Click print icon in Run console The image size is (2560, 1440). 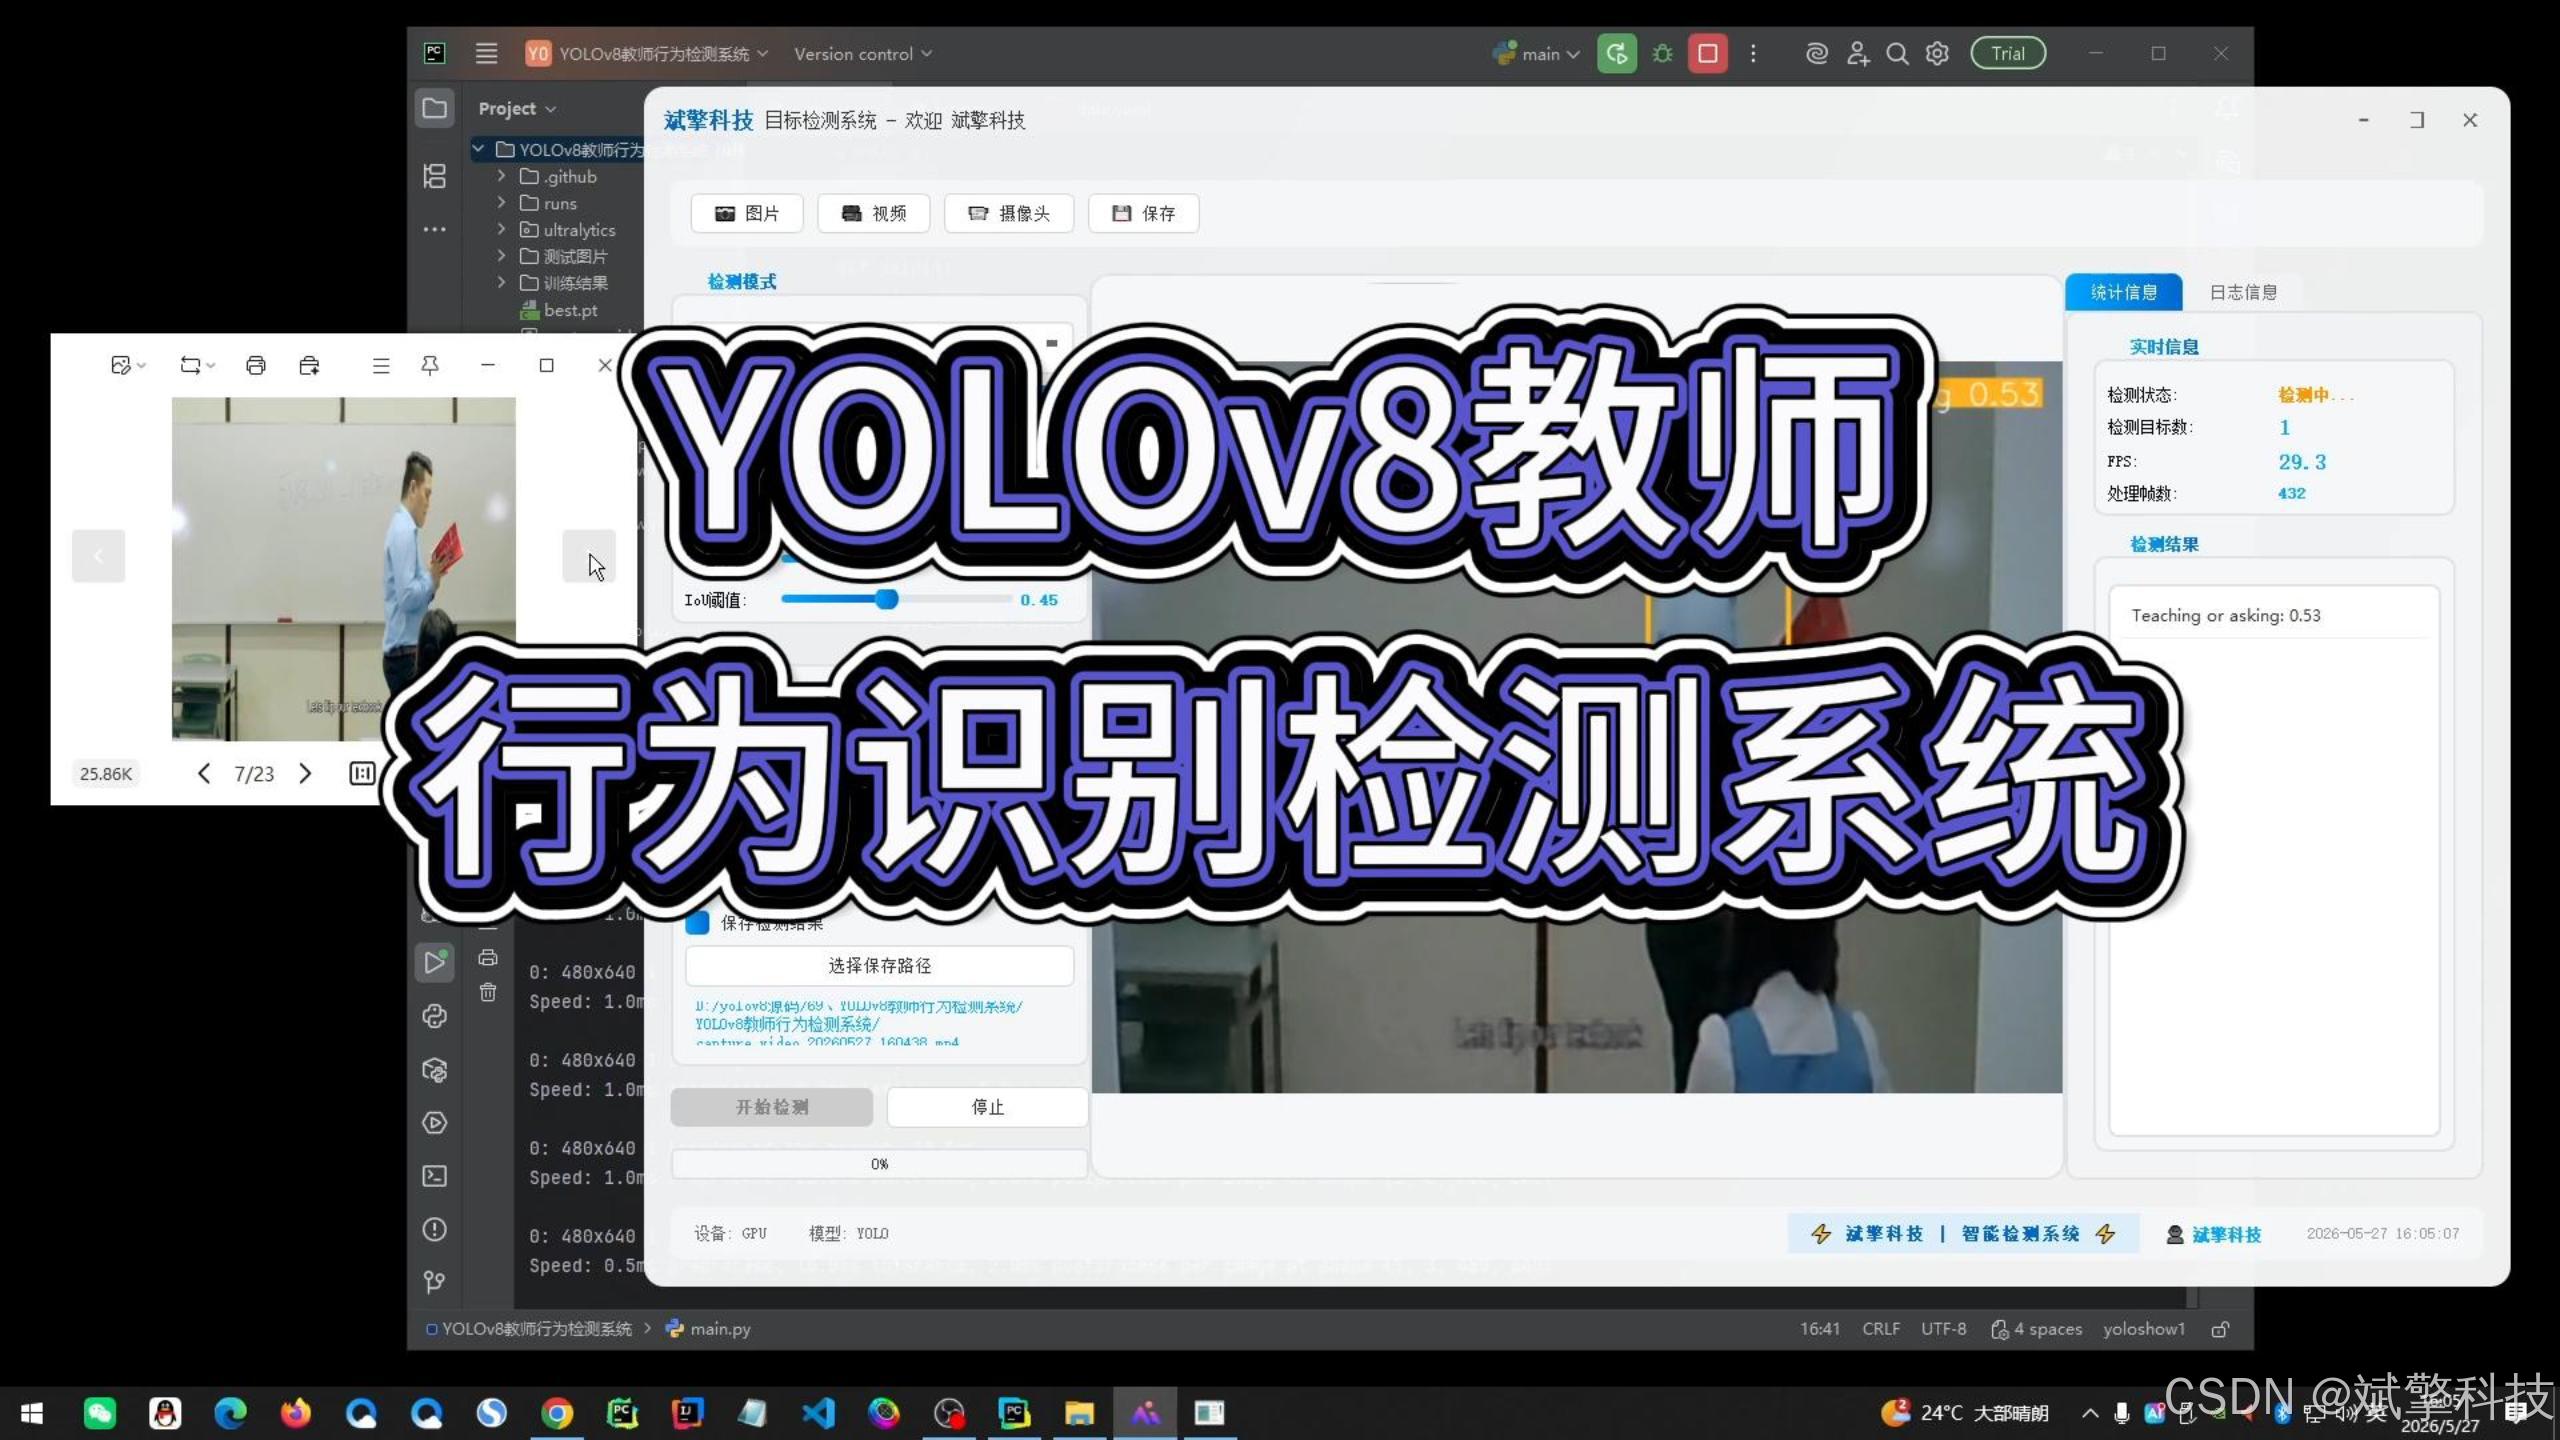click(x=488, y=957)
